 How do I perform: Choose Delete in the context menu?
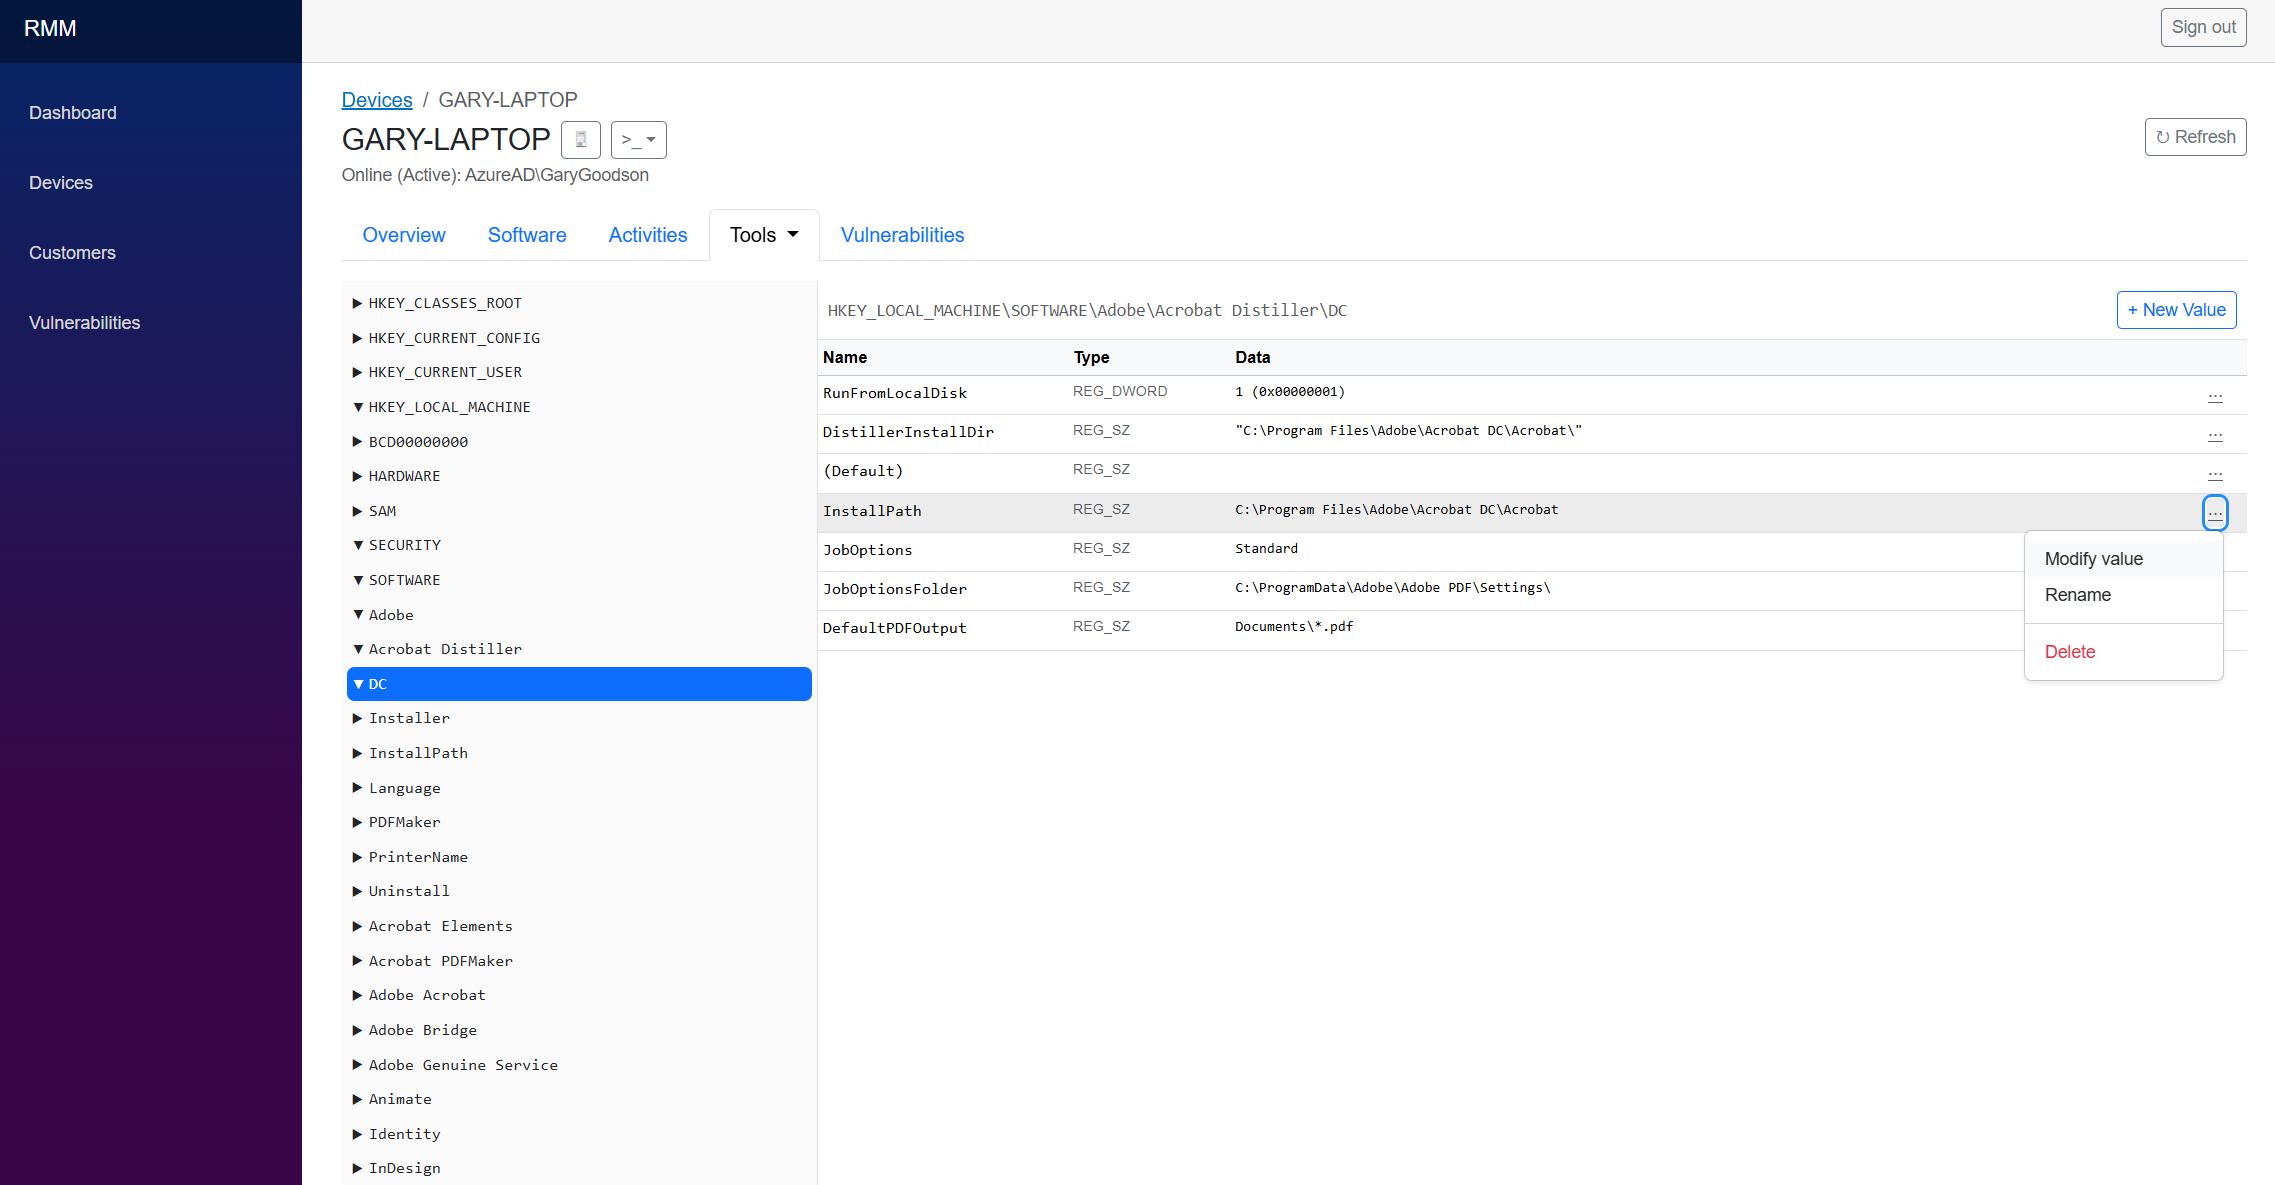click(x=2070, y=651)
